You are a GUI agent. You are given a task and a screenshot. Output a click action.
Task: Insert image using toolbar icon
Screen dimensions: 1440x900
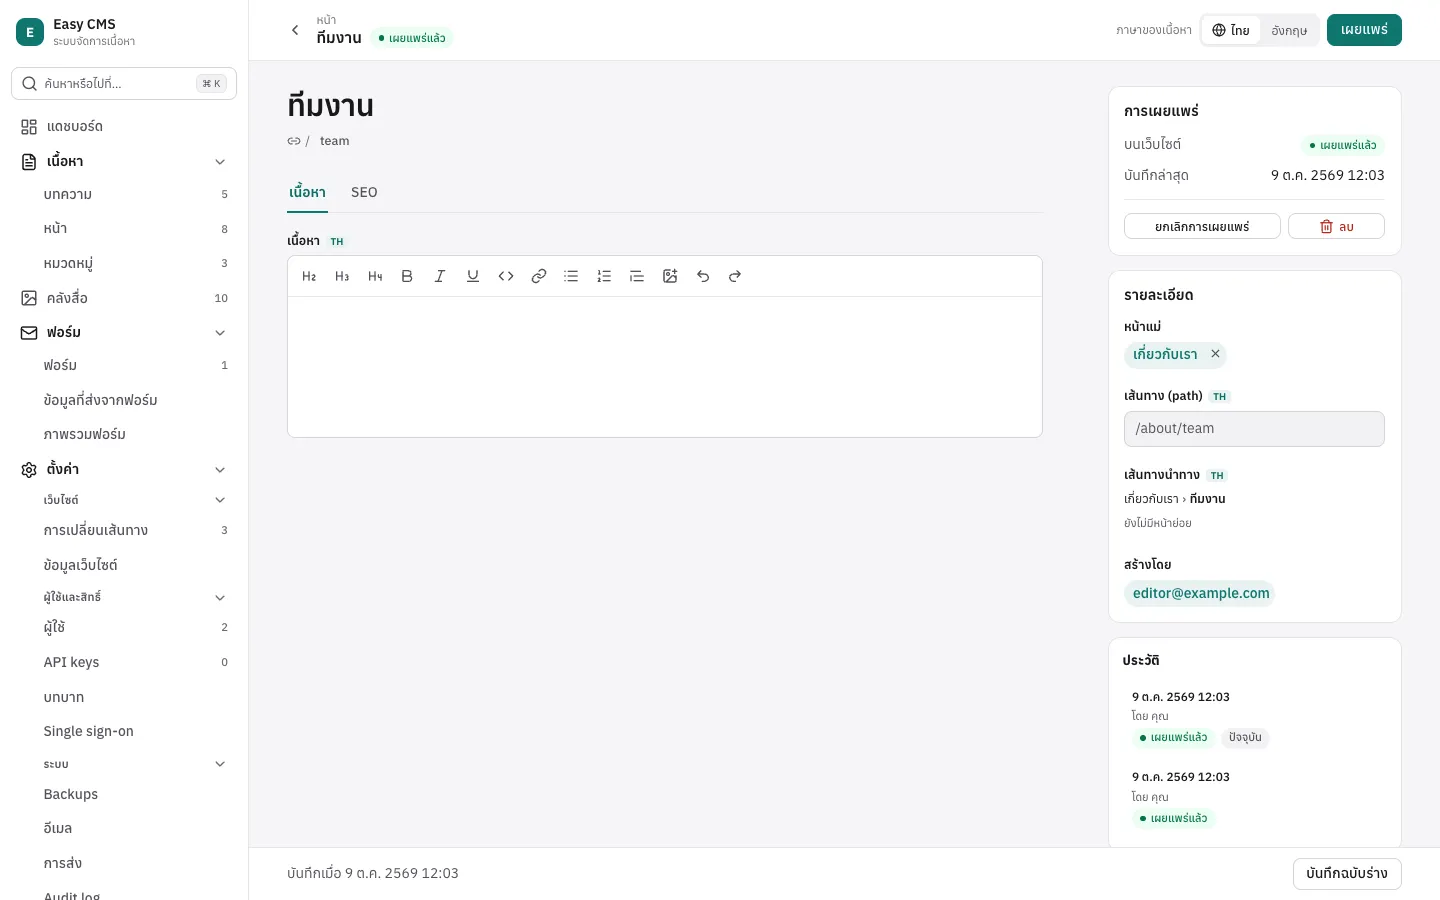tap(670, 276)
